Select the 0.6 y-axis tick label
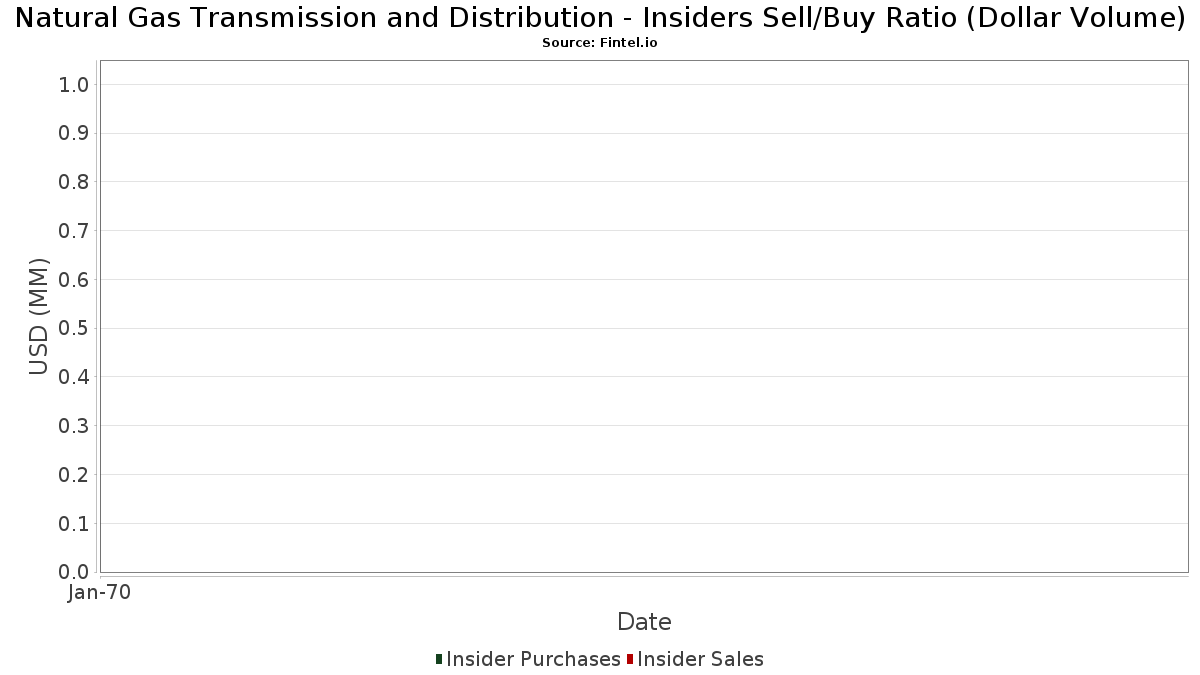Viewport: 1200px width, 675px height. 75,280
